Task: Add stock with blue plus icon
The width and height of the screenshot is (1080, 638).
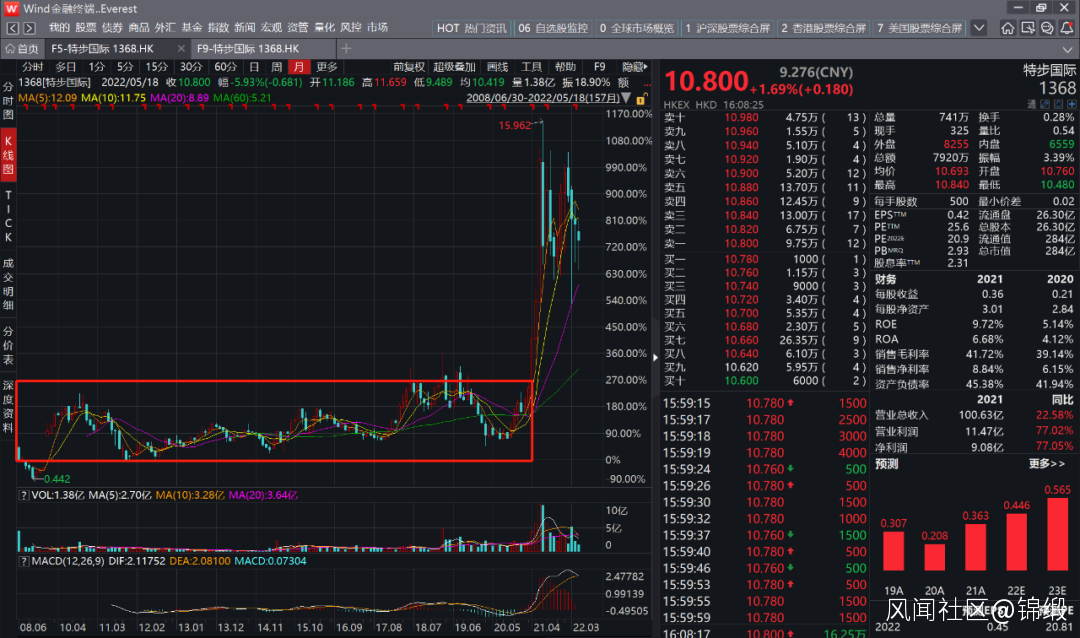Action: 1071,104
